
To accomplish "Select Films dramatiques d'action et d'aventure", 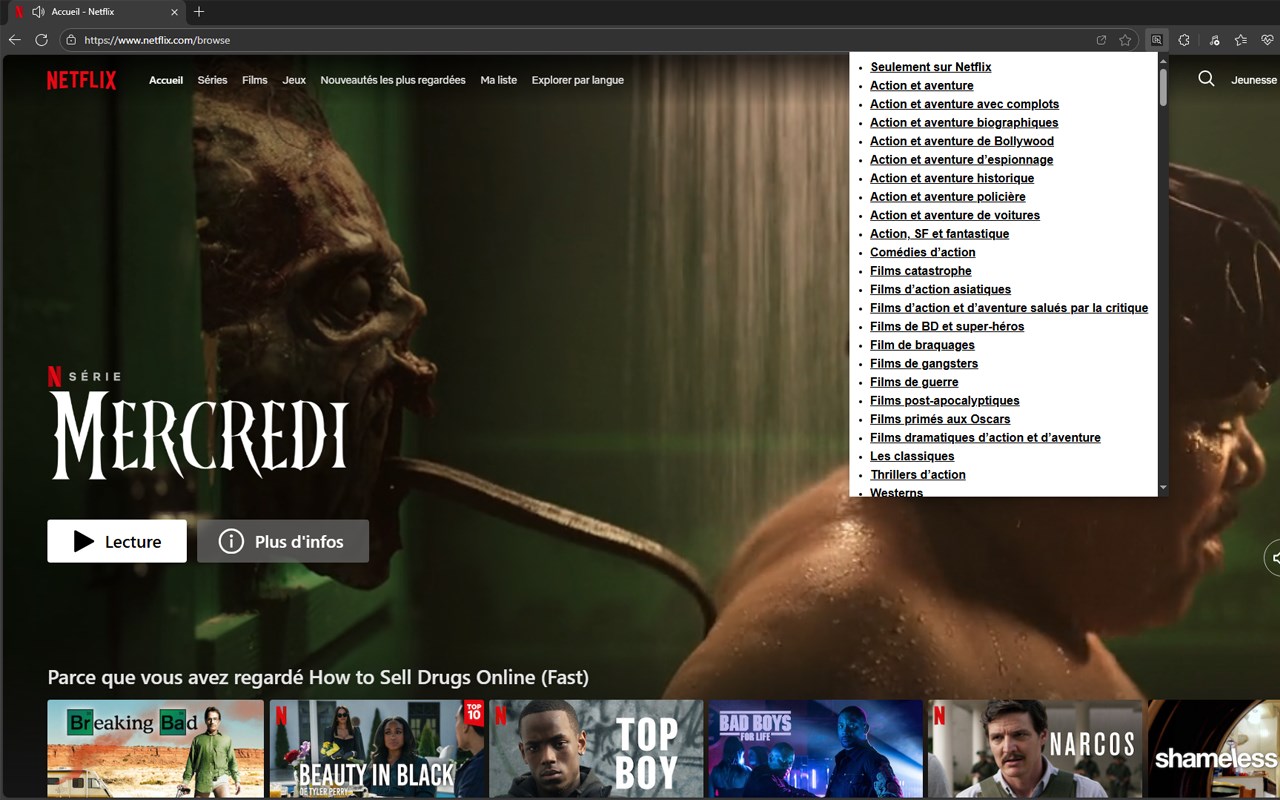I will [x=985, y=437].
